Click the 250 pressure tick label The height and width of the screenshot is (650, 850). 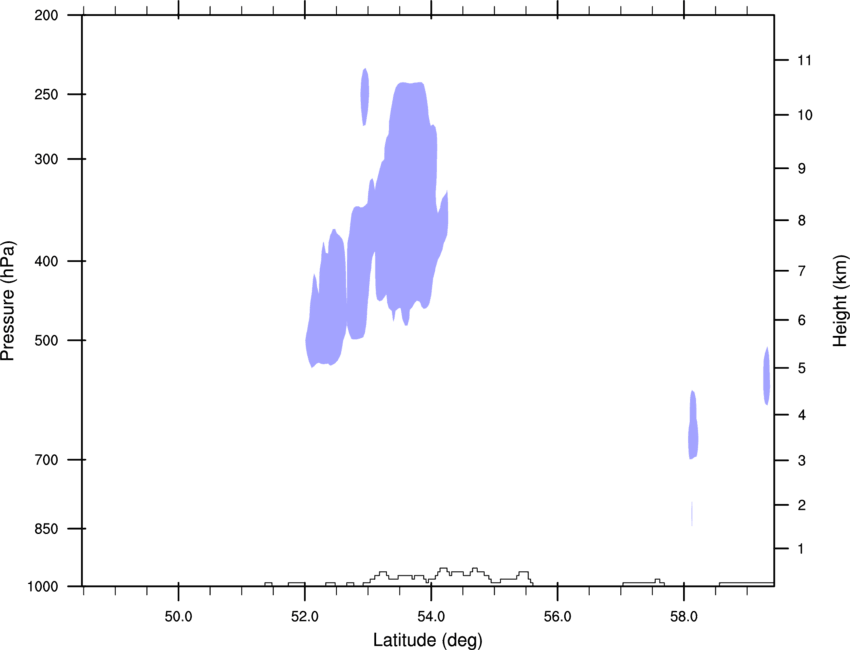[x=46, y=94]
